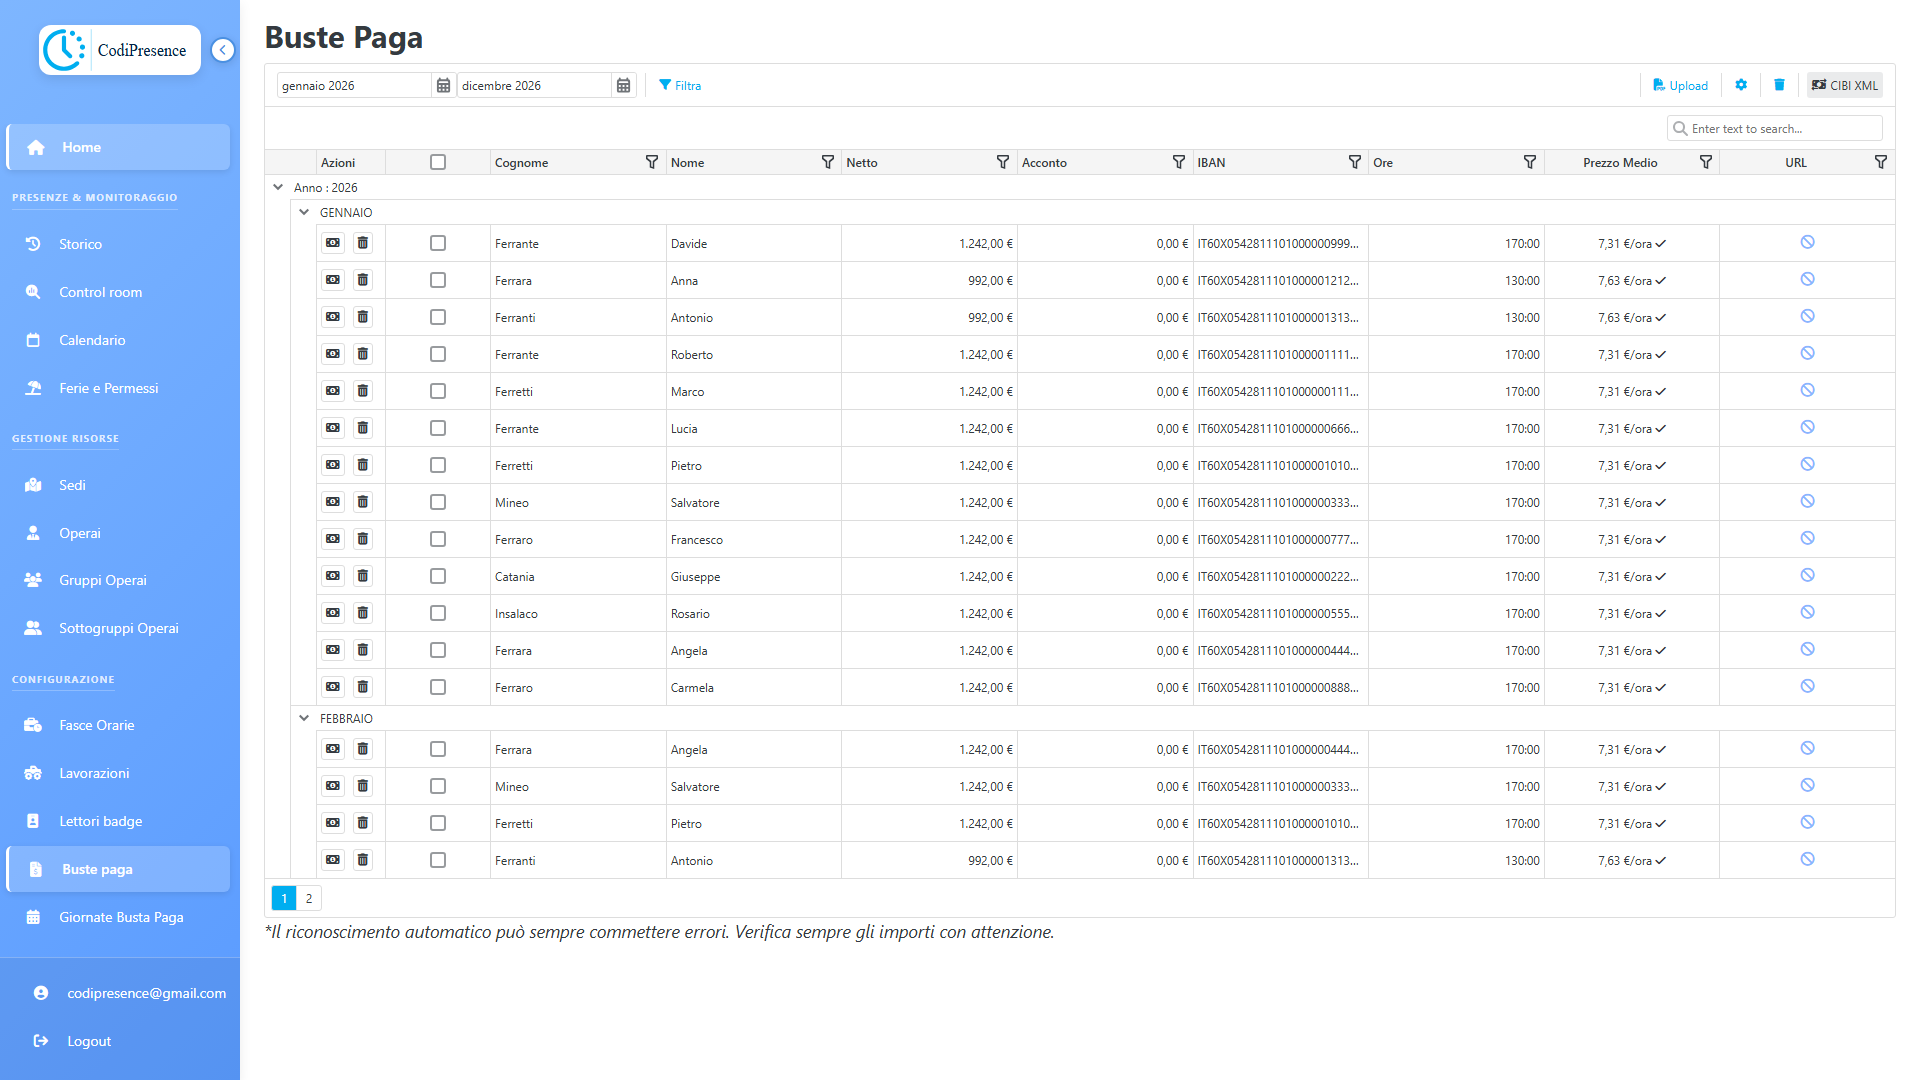Click the toolbar trash delete icon
The height and width of the screenshot is (1080, 1920).
pyautogui.click(x=1779, y=85)
